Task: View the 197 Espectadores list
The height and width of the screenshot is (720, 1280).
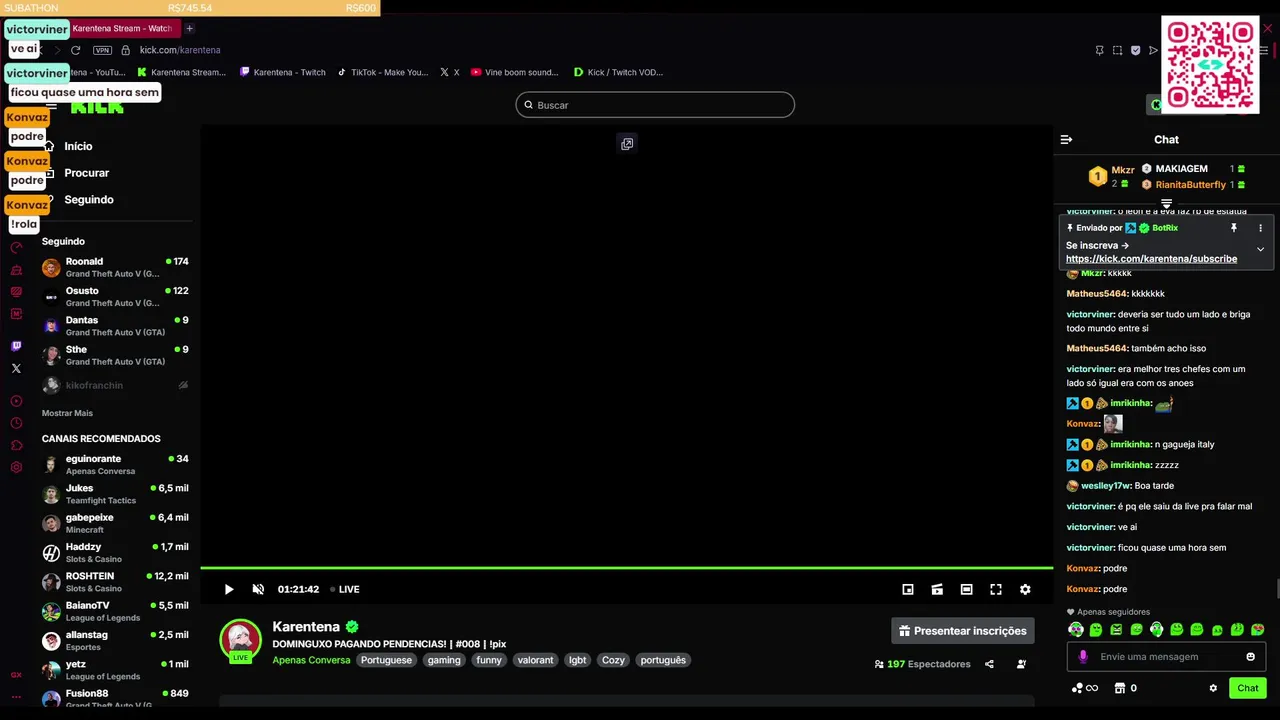Action: 922,664
